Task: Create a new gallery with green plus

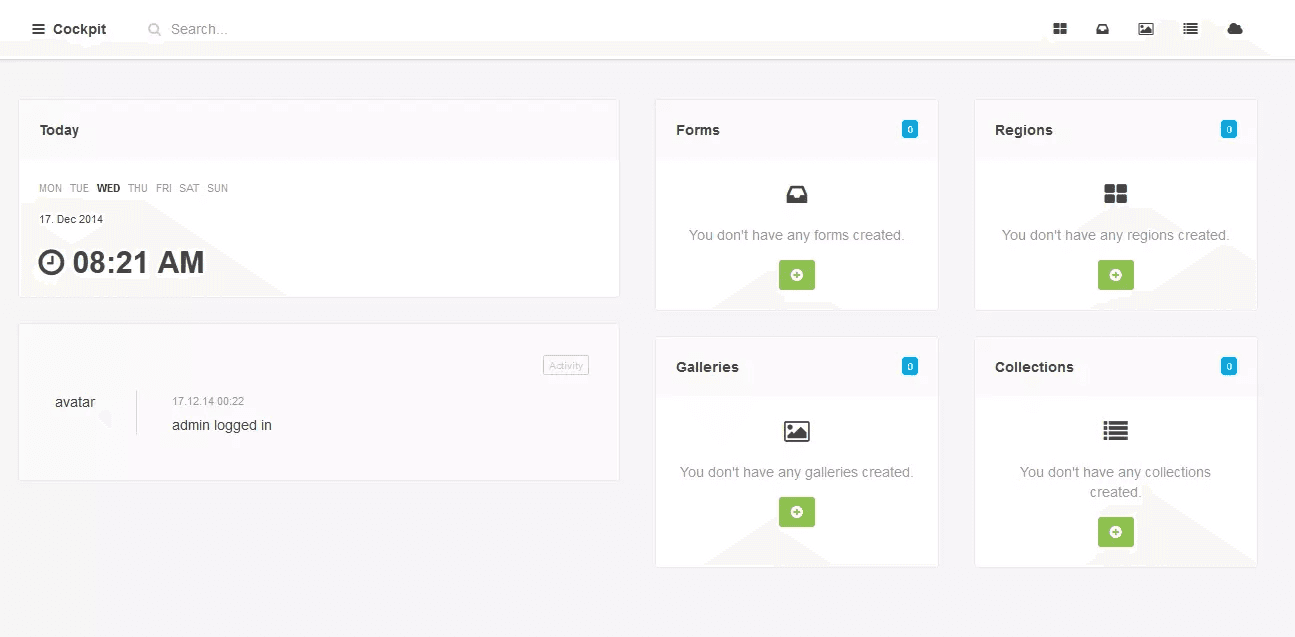Action: [x=796, y=512]
